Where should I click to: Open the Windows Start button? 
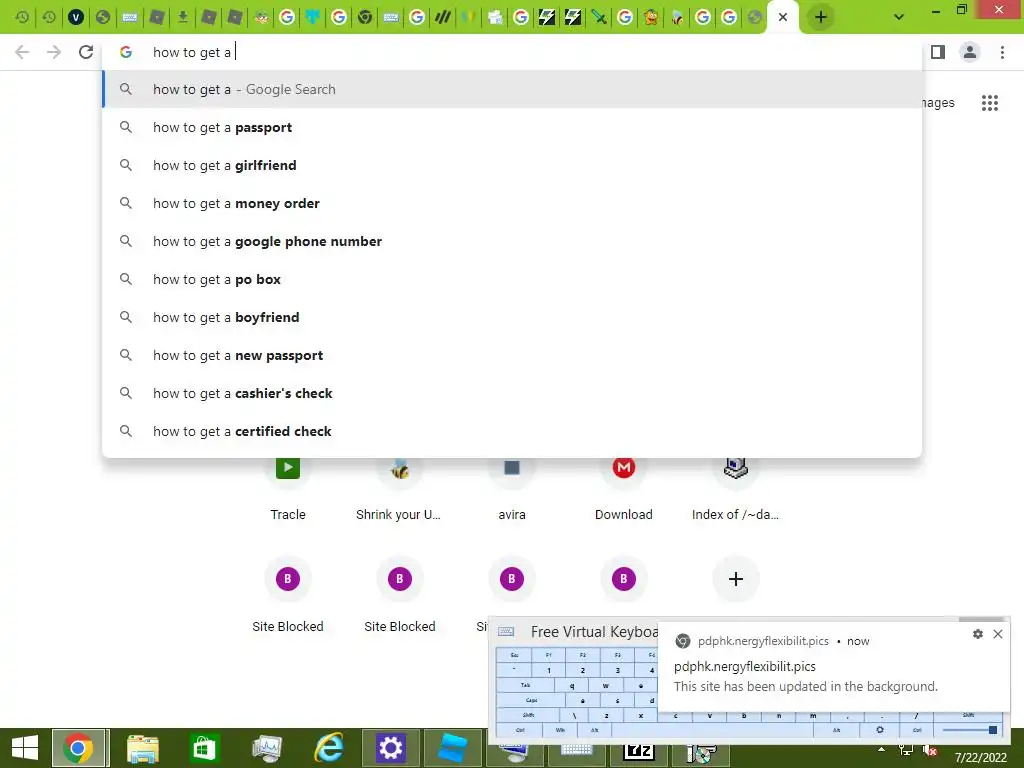tap(25, 748)
